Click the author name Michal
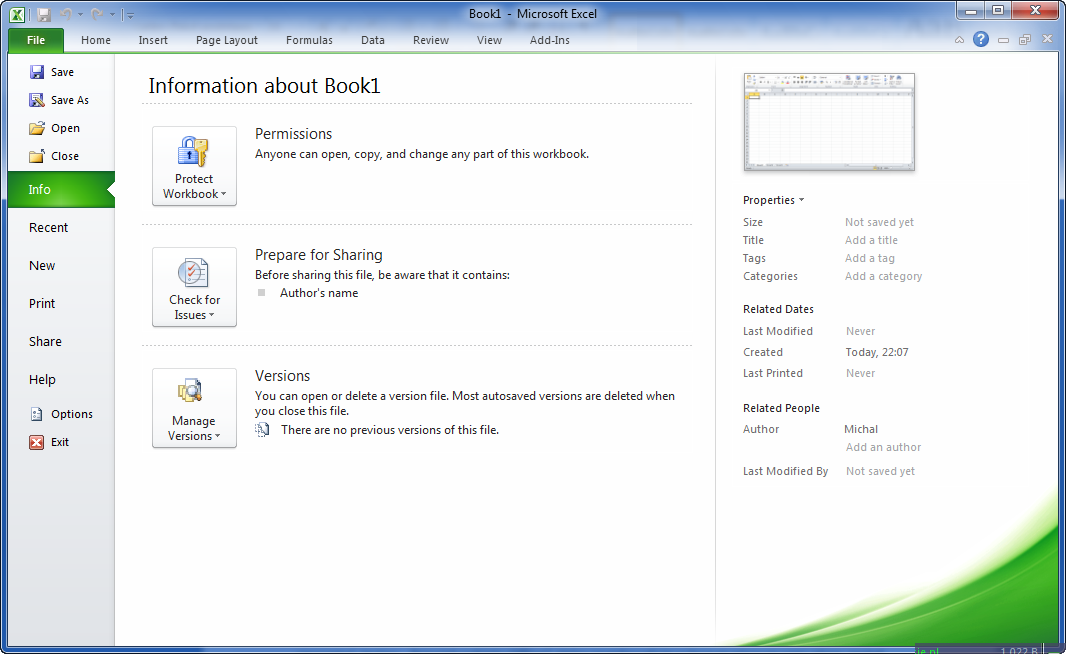This screenshot has width=1066, height=654. [861, 429]
